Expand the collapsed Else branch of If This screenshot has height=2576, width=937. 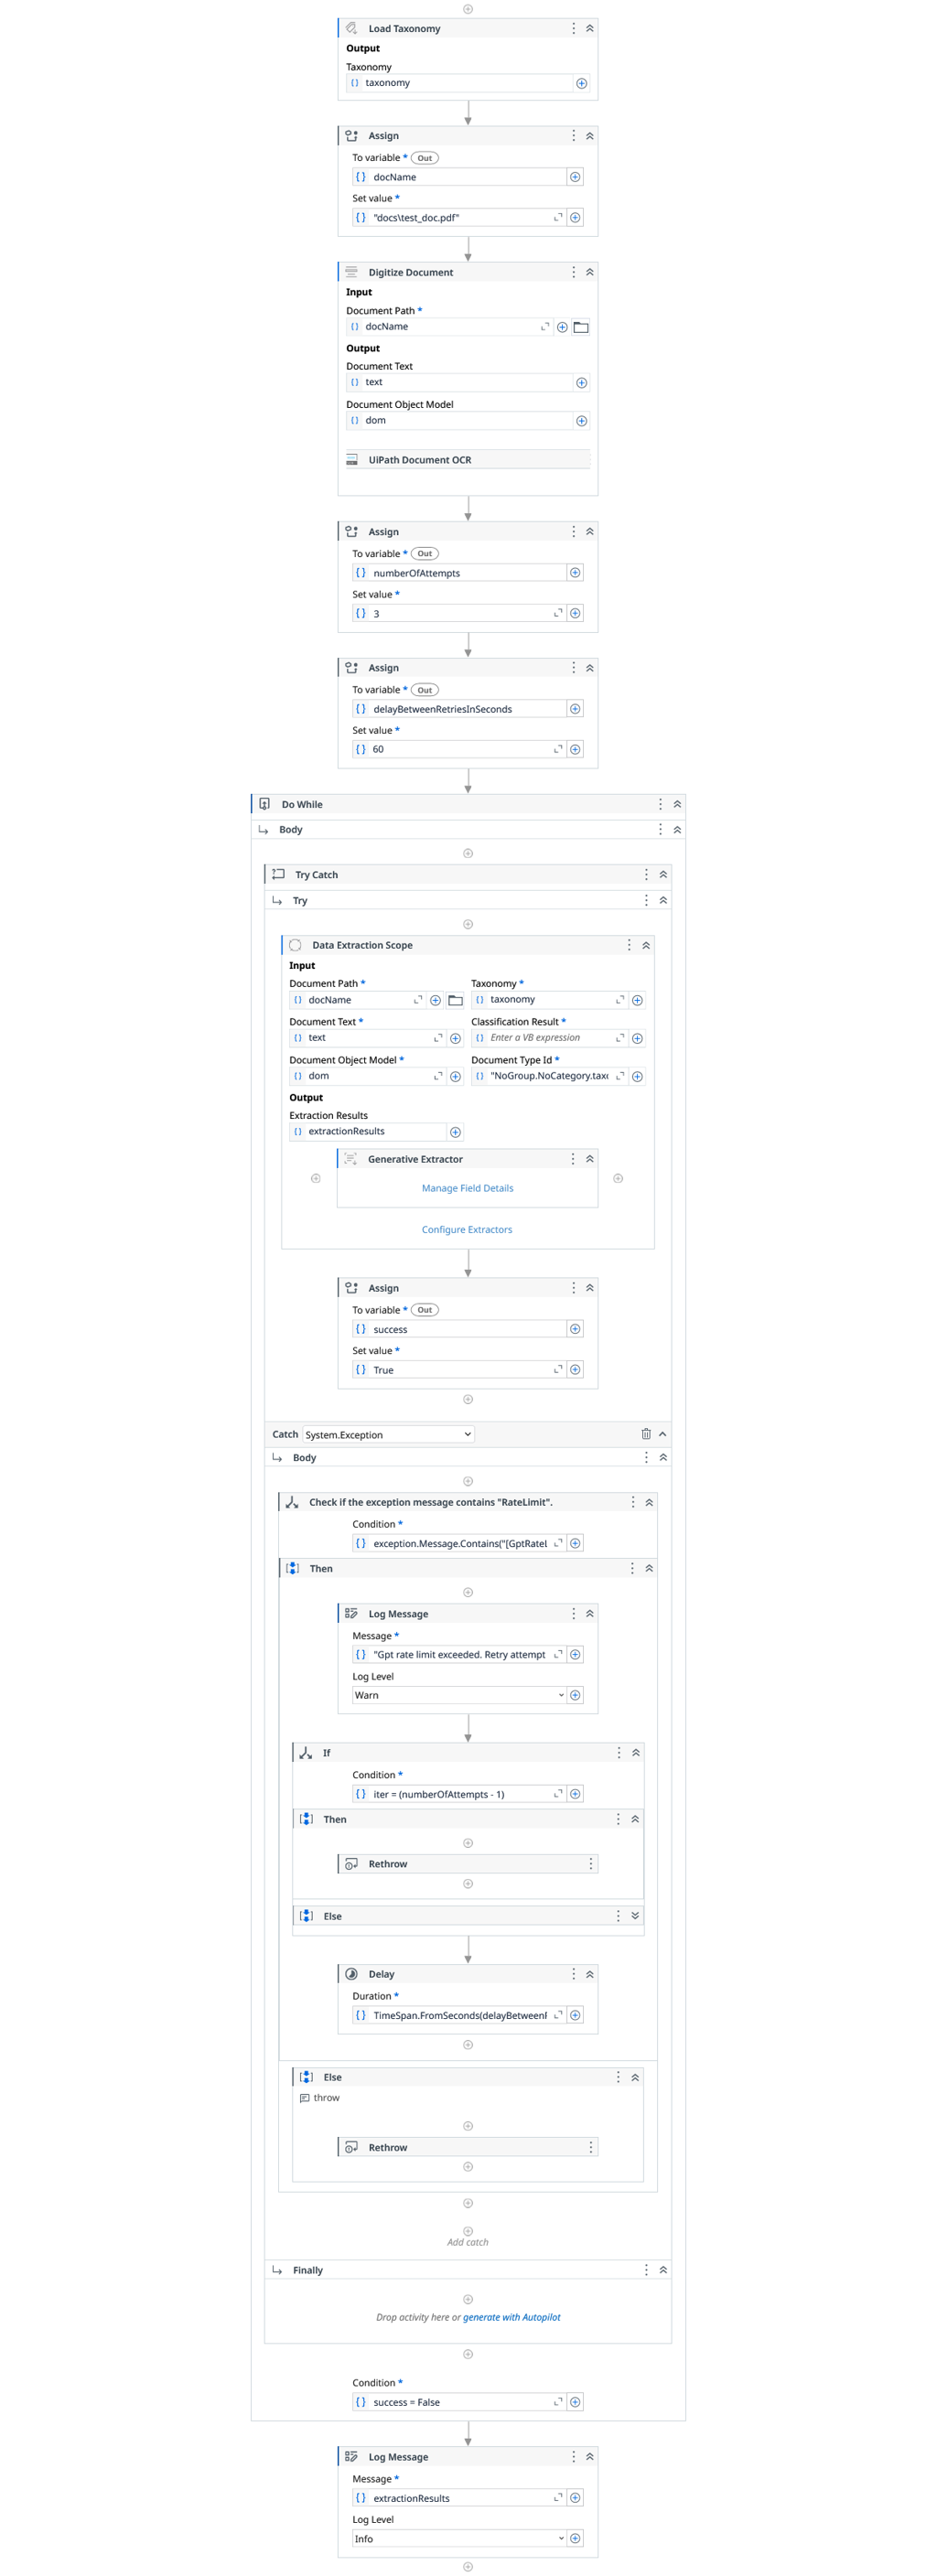(x=635, y=1916)
